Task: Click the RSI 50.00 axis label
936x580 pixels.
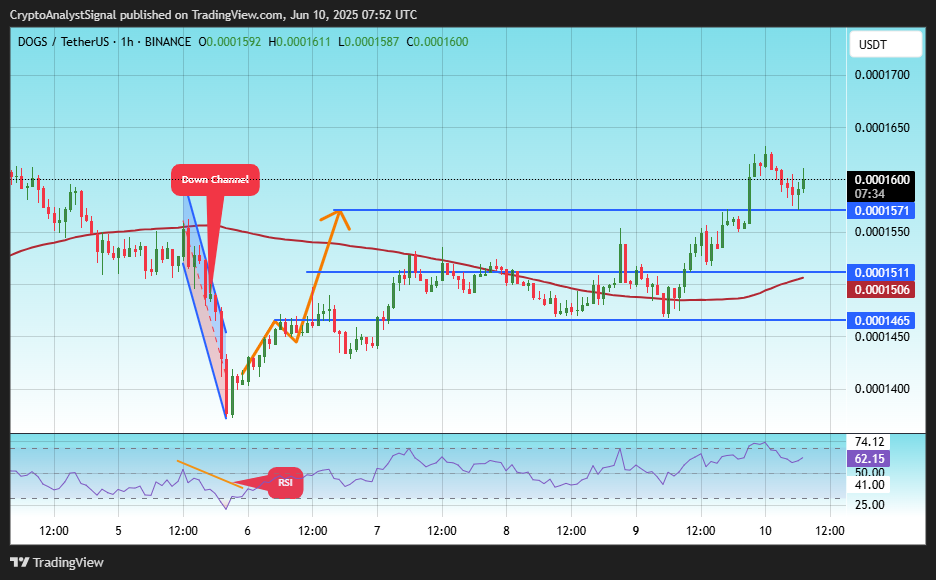Action: pos(869,472)
